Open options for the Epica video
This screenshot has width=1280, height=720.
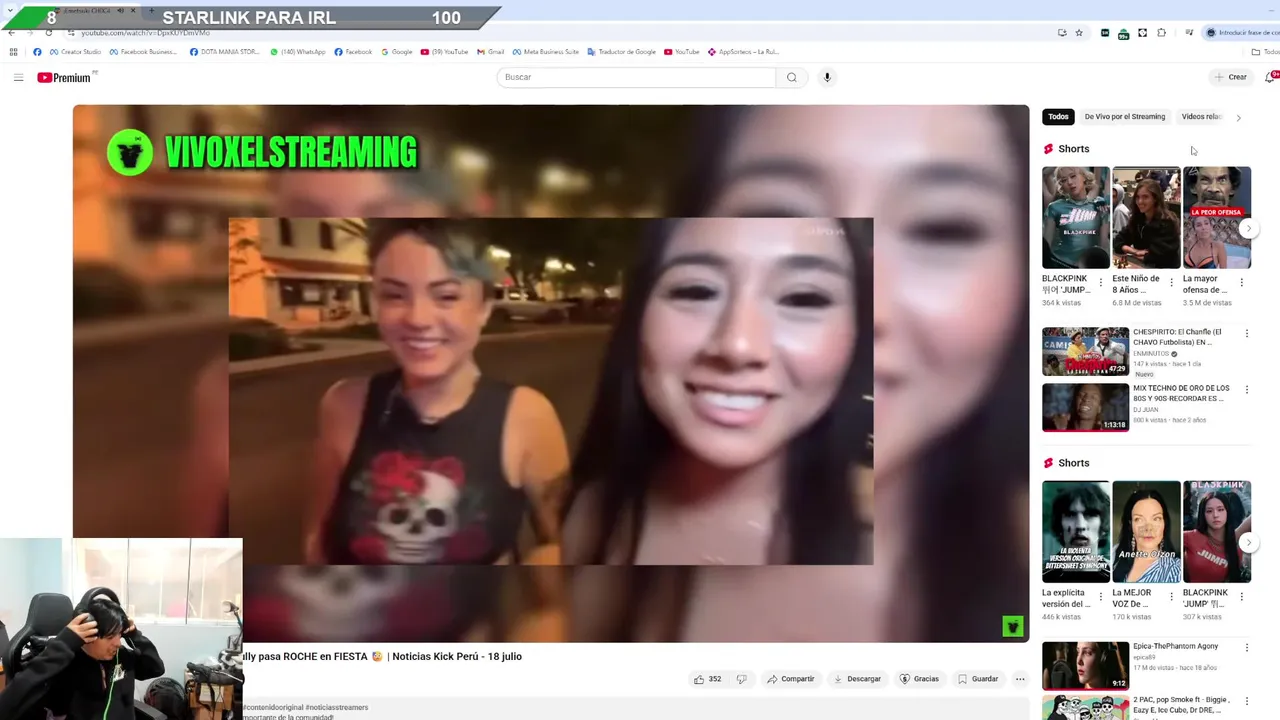point(1246,648)
